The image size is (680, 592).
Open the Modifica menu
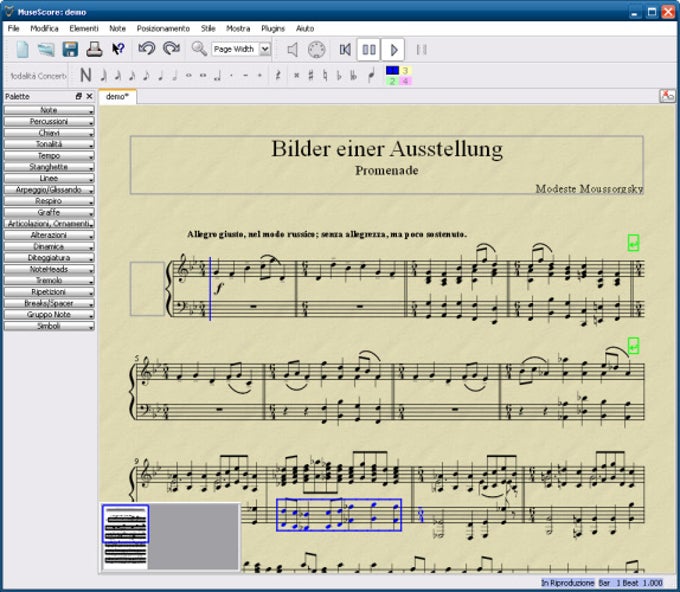[x=44, y=29]
